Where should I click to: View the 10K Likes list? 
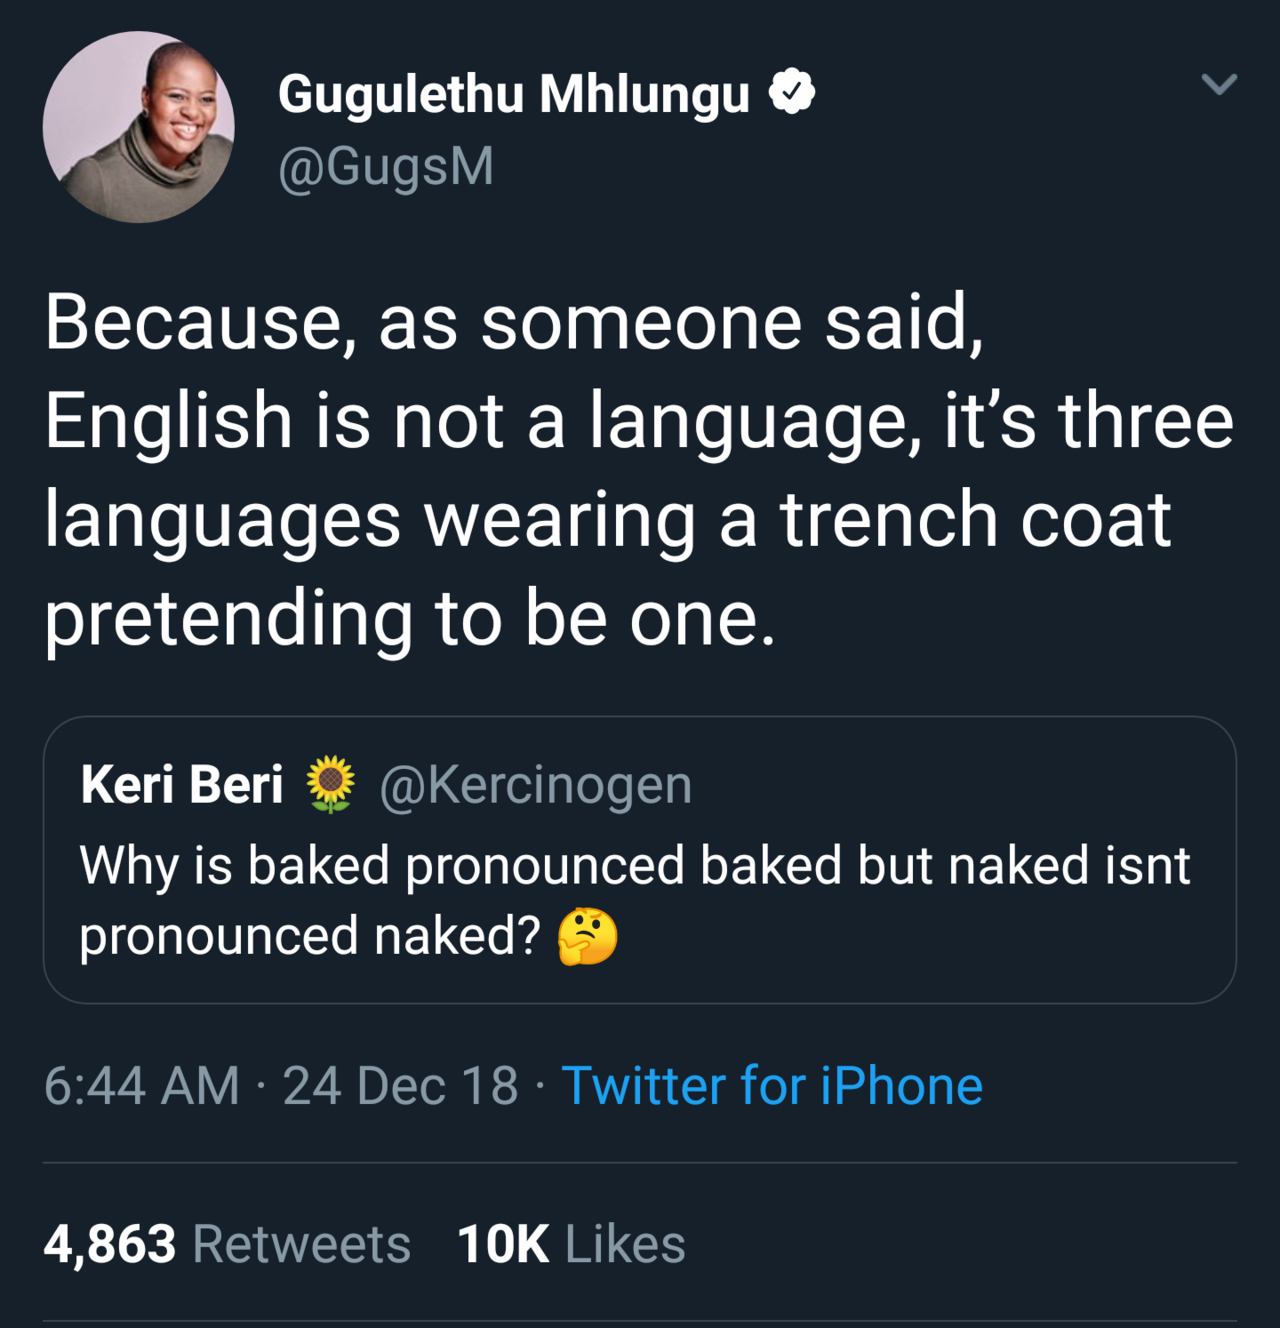571,1244
